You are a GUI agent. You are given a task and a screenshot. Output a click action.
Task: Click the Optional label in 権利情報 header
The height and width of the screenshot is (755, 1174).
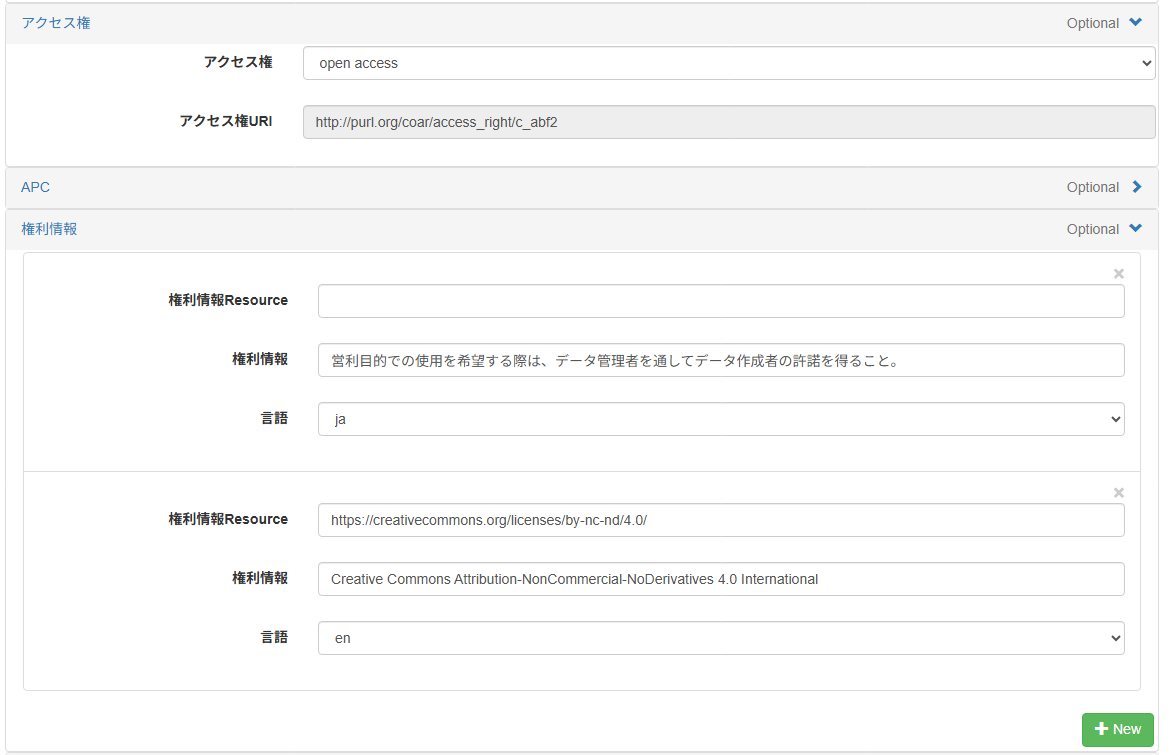pyautogui.click(x=1092, y=229)
